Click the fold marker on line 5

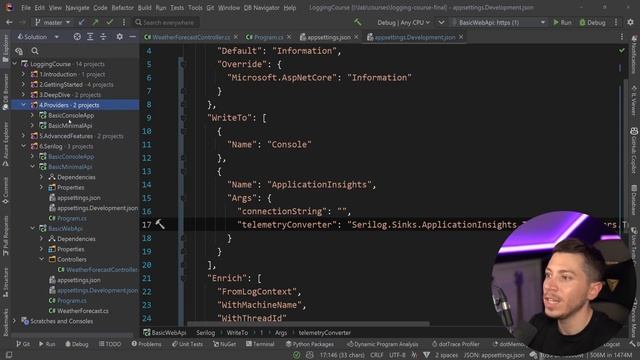[x=182, y=64]
